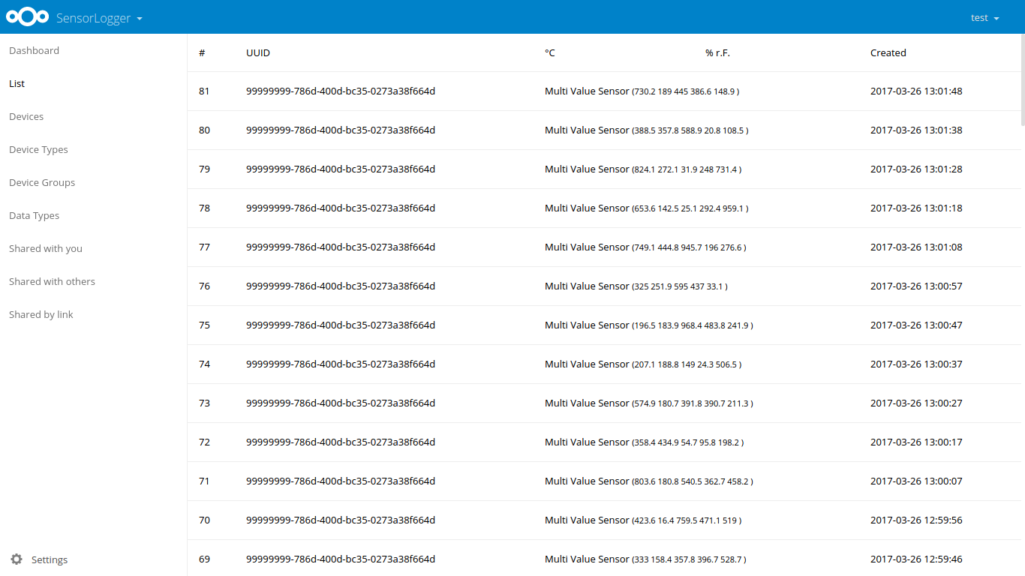The height and width of the screenshot is (576, 1025).
Task: Show items Shared with others
Action: [52, 281]
